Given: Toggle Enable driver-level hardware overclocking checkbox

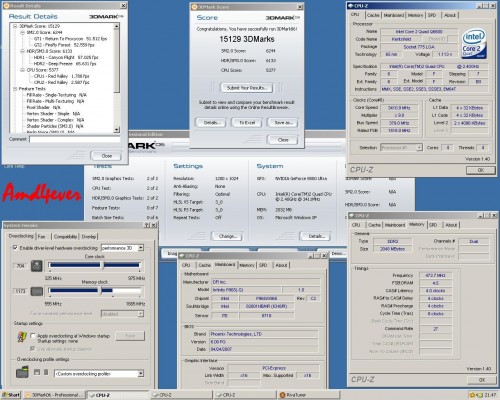Looking at the screenshot, I should click(15, 248).
